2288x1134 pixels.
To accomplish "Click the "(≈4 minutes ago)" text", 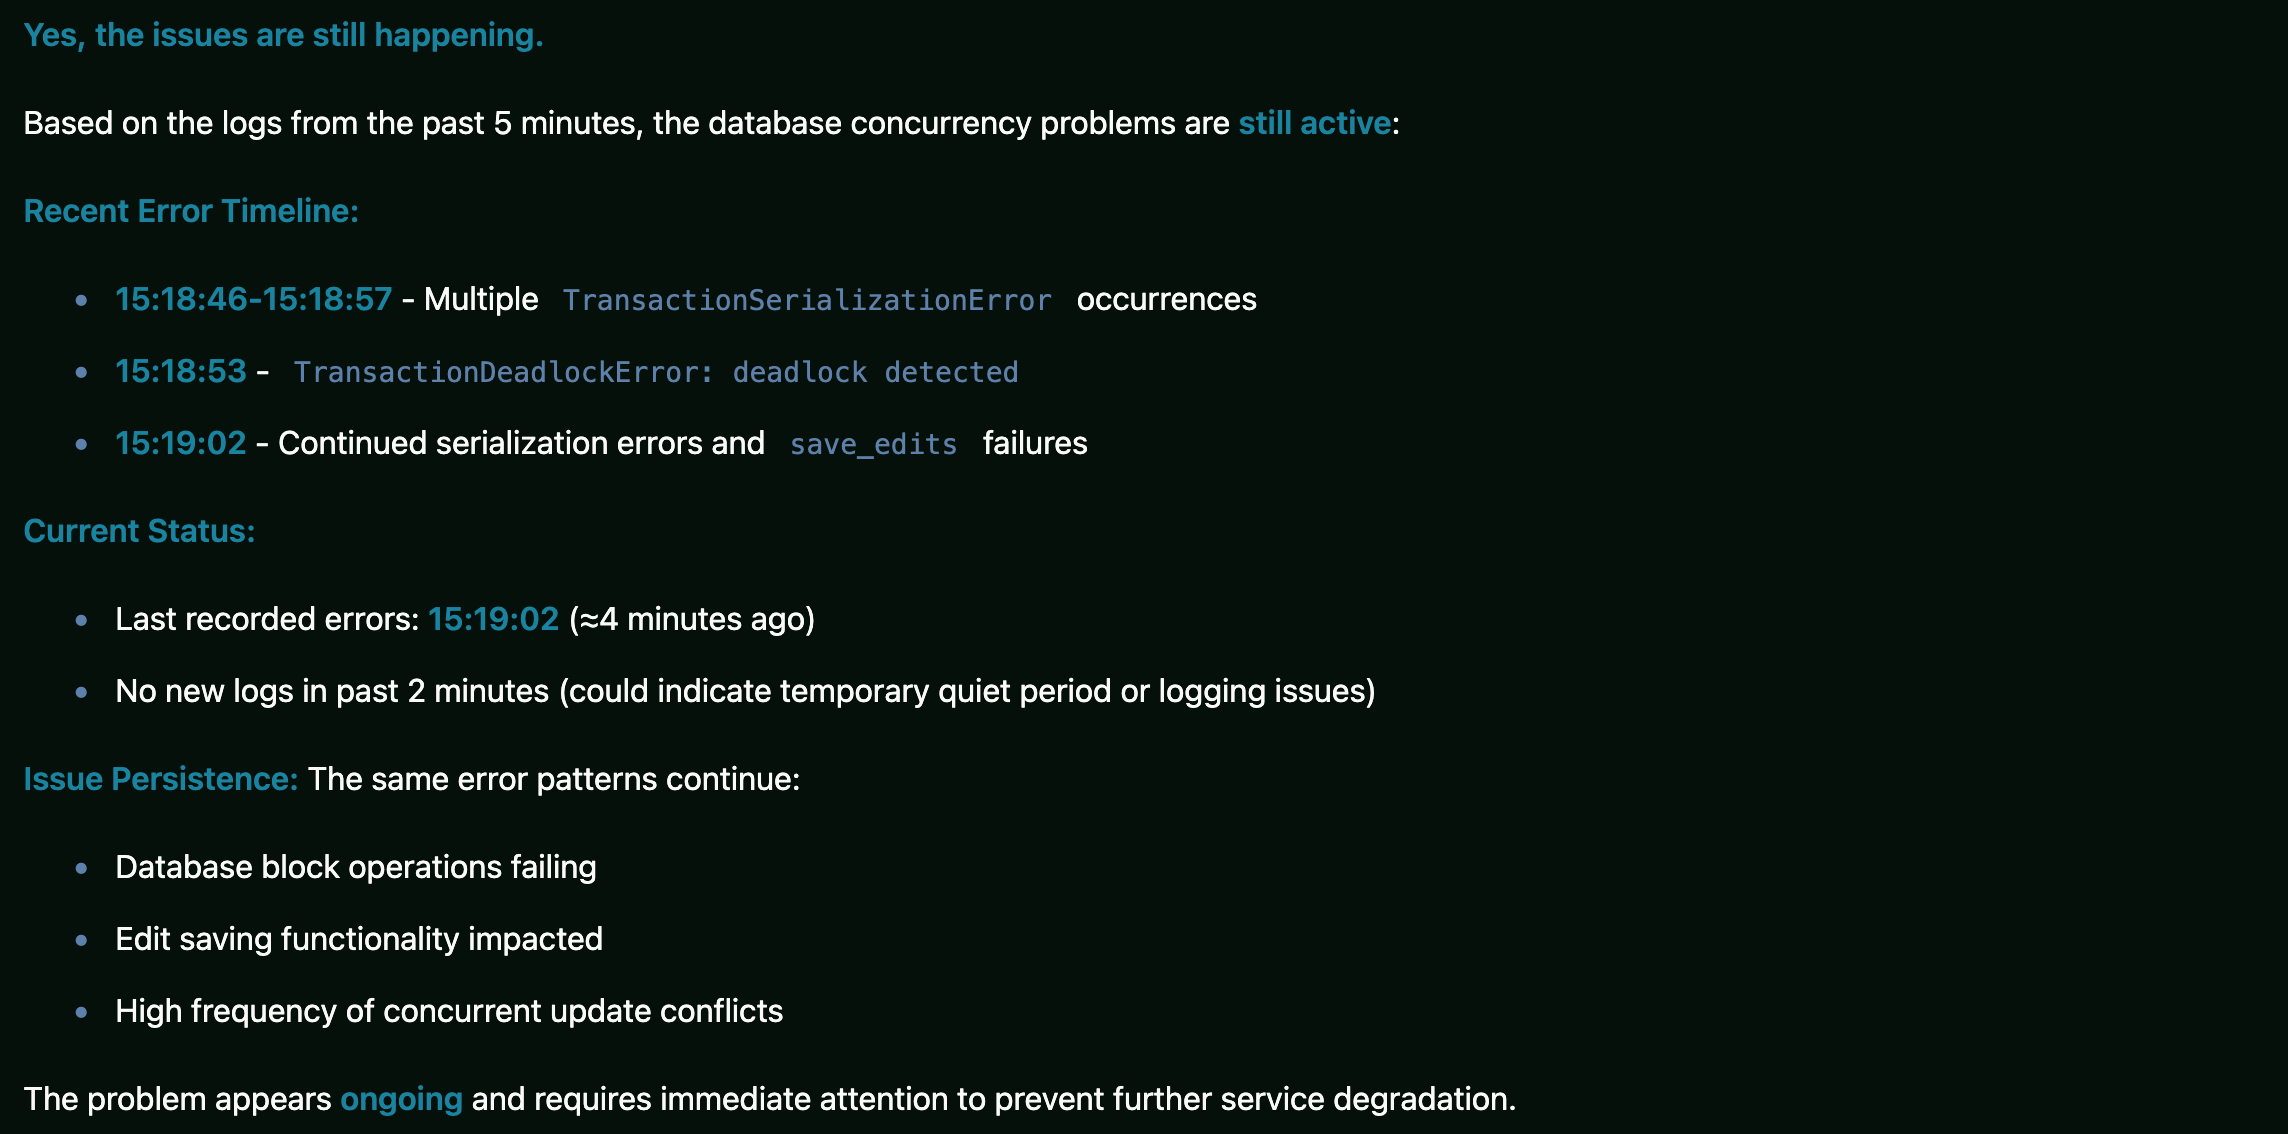I will (x=692, y=619).
